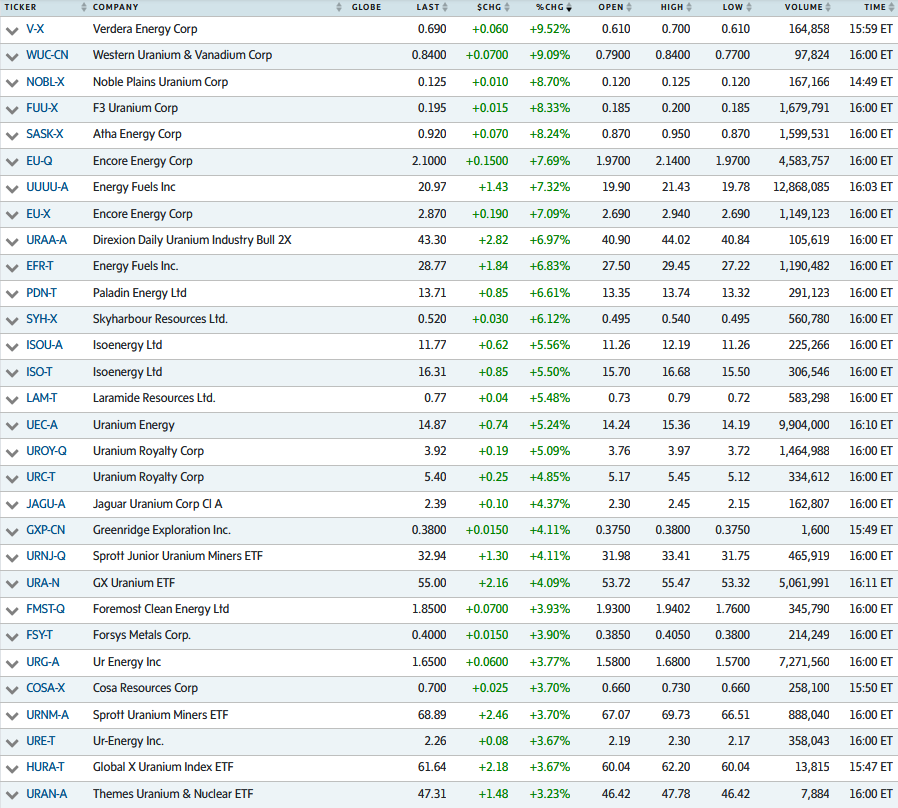The height and width of the screenshot is (808, 898).
Task: Sort by the $CHG column arrows
Action: point(507,7)
